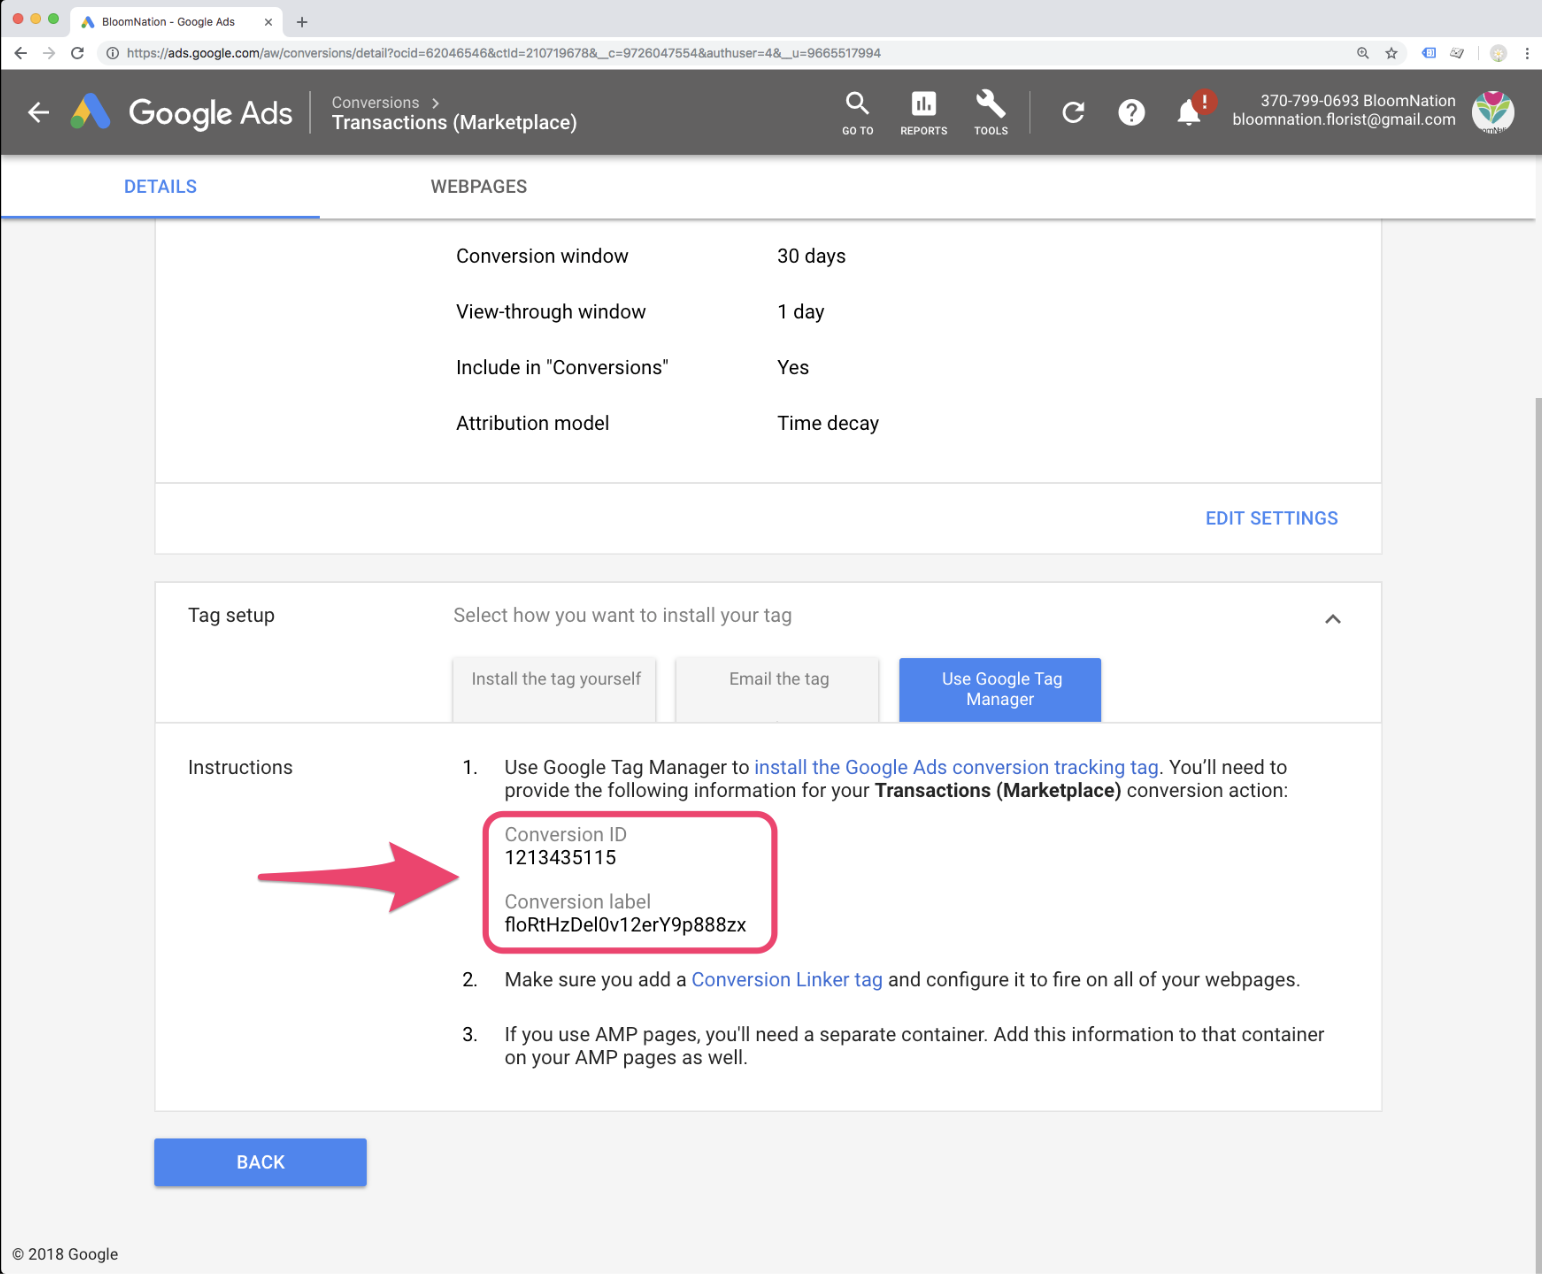Click the browser forward arrow

pyautogui.click(x=49, y=53)
